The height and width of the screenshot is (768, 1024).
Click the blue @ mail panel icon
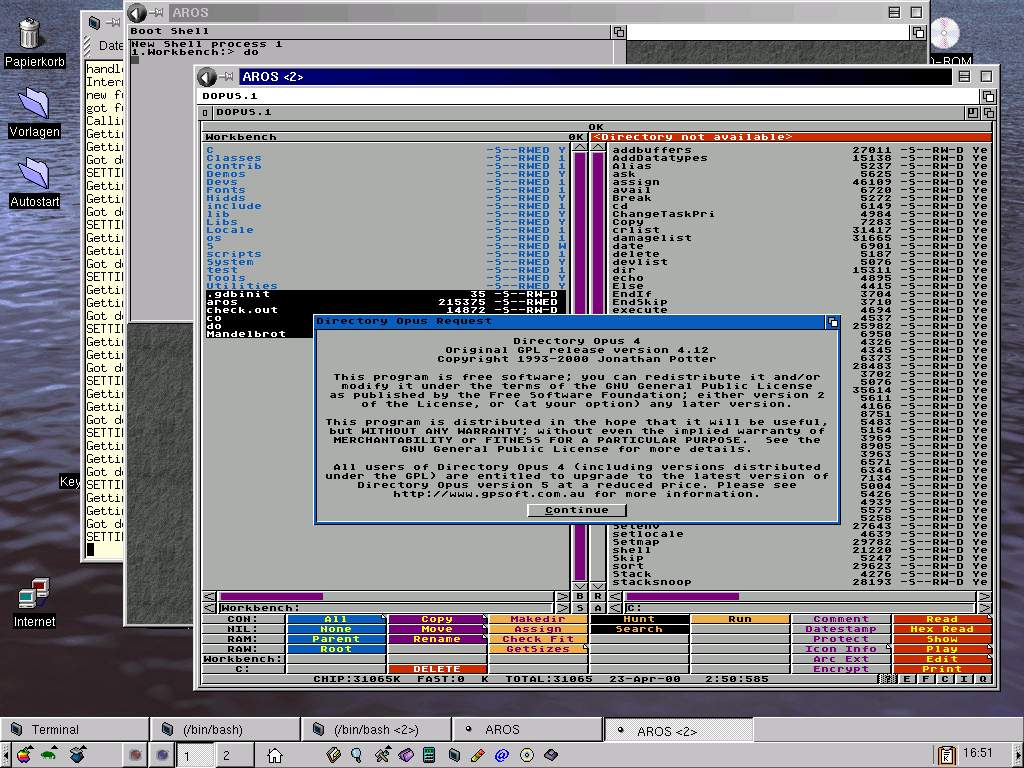502,756
